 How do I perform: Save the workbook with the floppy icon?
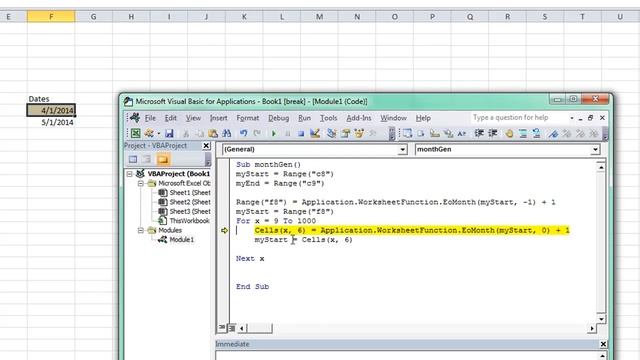(x=169, y=133)
